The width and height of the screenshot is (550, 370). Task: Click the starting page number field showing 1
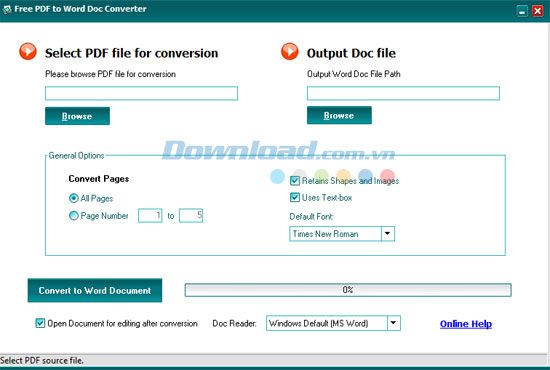pyautogui.click(x=150, y=215)
